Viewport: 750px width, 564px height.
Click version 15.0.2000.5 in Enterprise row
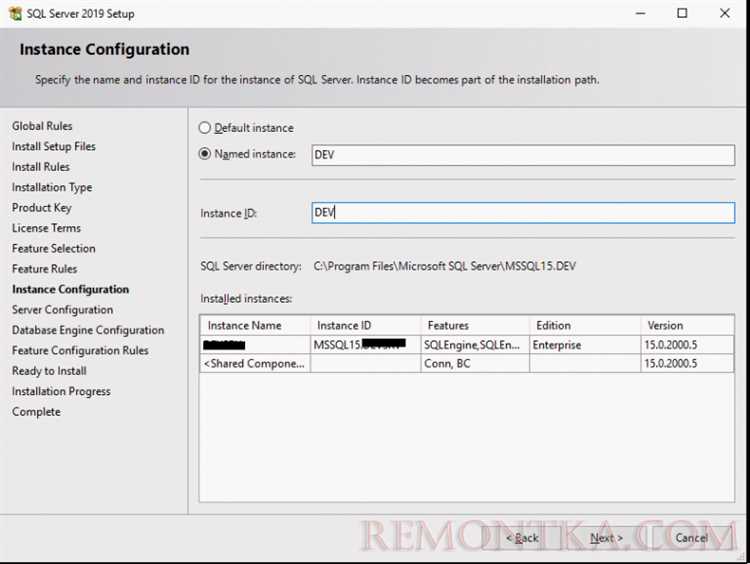(x=687, y=345)
